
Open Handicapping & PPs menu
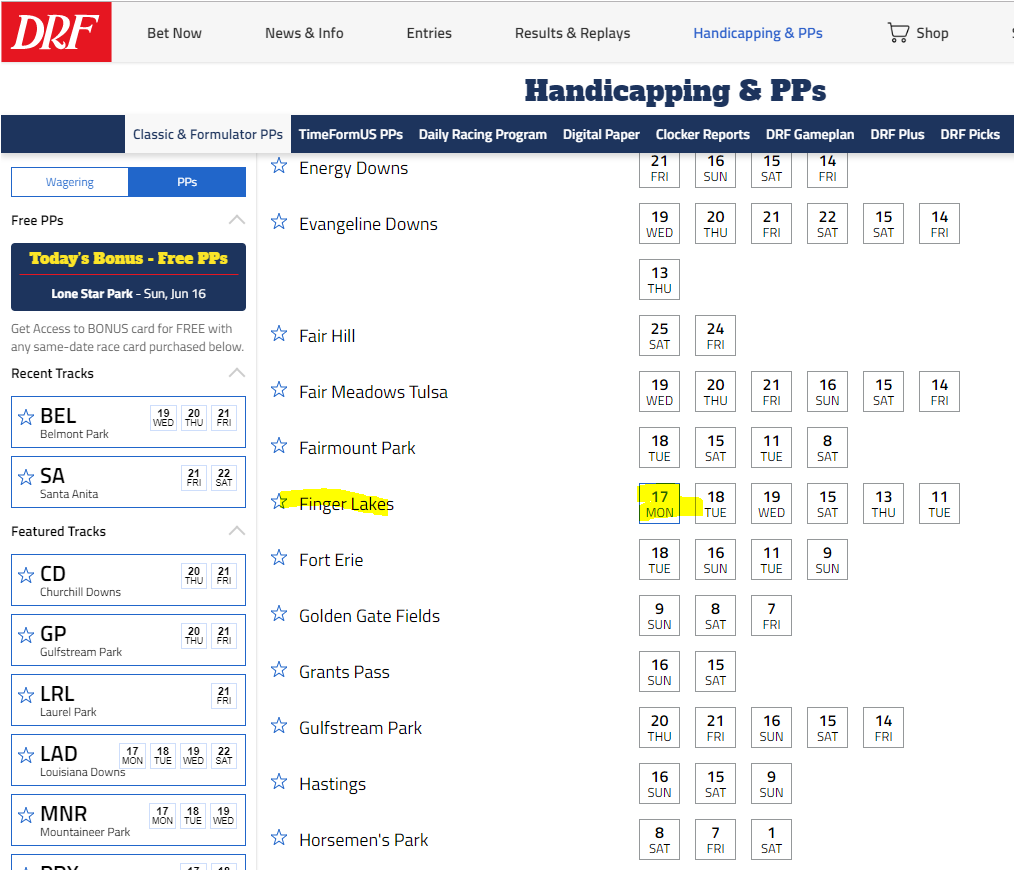758,33
